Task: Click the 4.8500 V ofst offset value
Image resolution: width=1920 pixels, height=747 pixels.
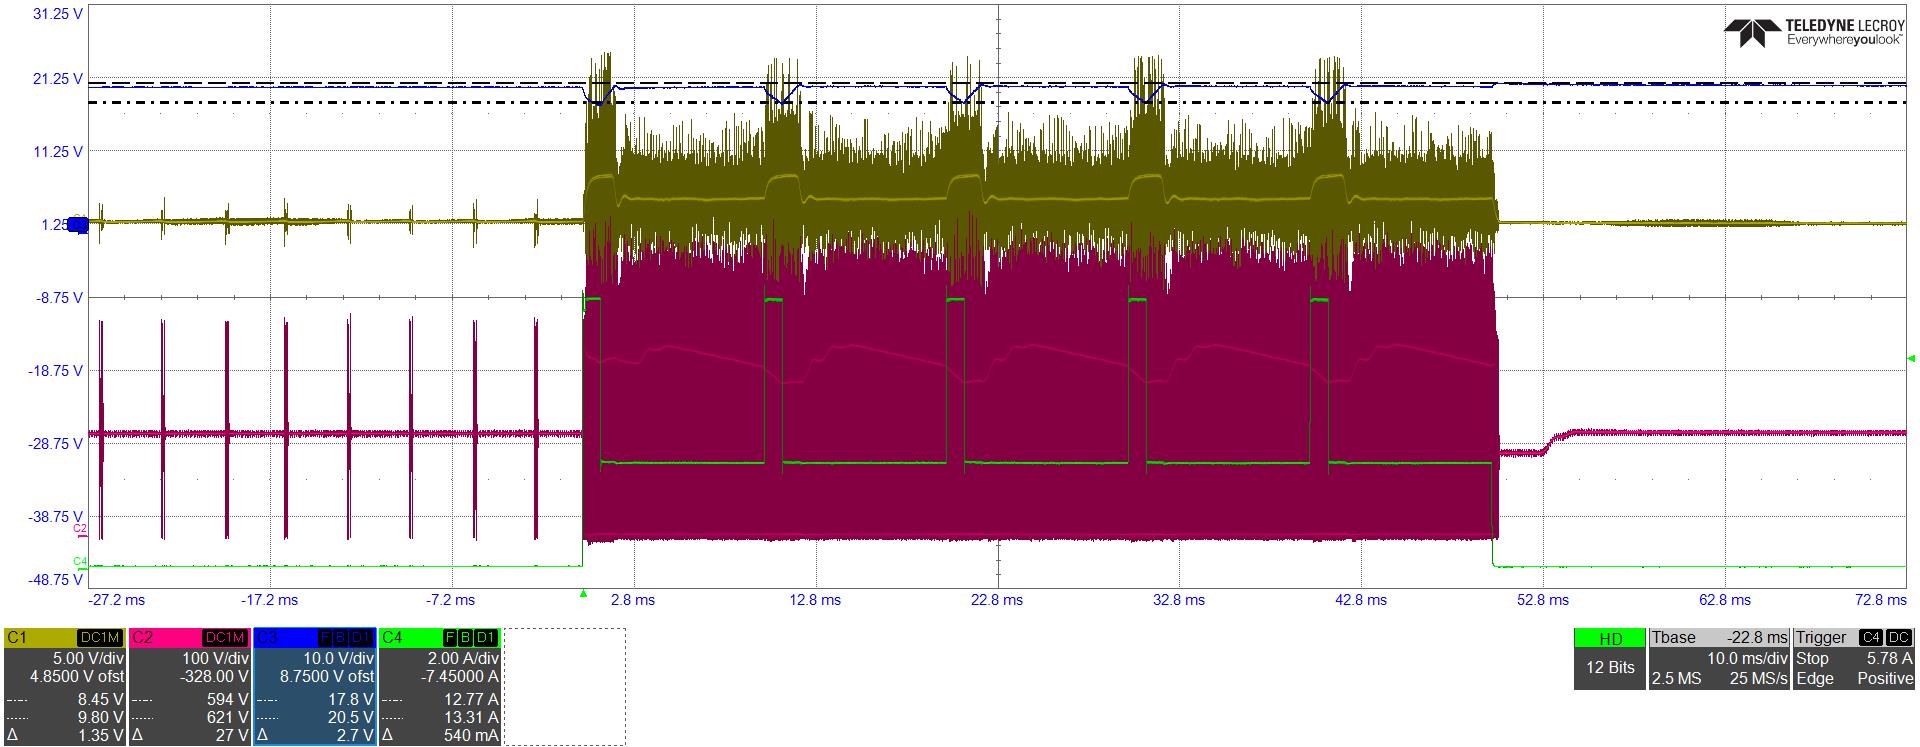Action: (x=78, y=677)
